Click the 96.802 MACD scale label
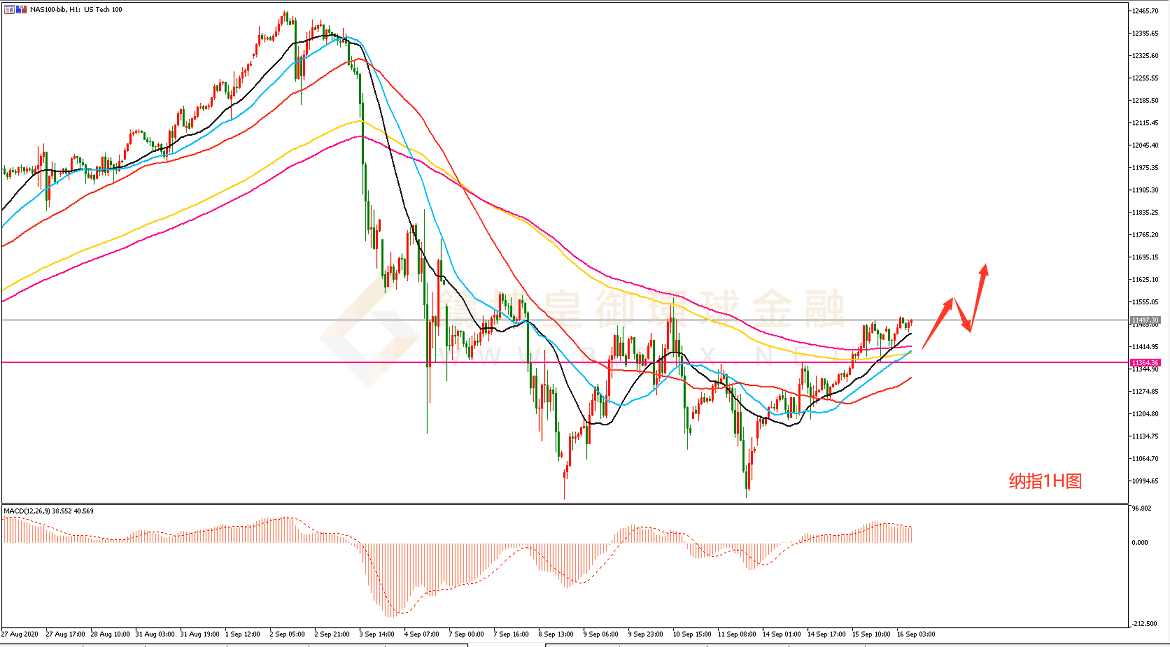Screen dimensions: 1170x647 (x=1142, y=509)
